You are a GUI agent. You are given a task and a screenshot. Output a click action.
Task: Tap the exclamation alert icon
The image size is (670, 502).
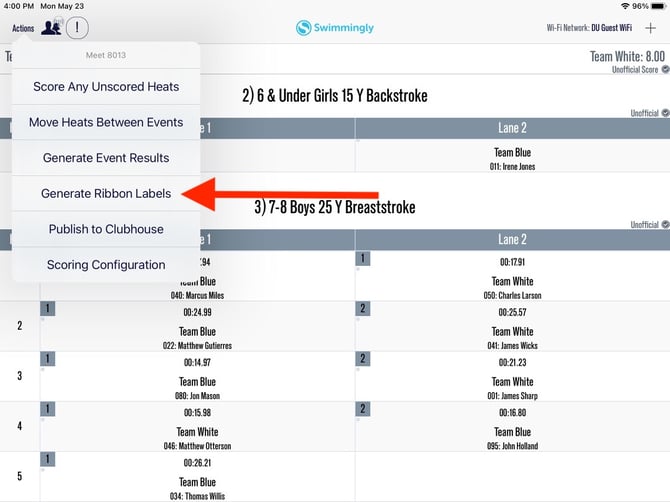click(77, 28)
